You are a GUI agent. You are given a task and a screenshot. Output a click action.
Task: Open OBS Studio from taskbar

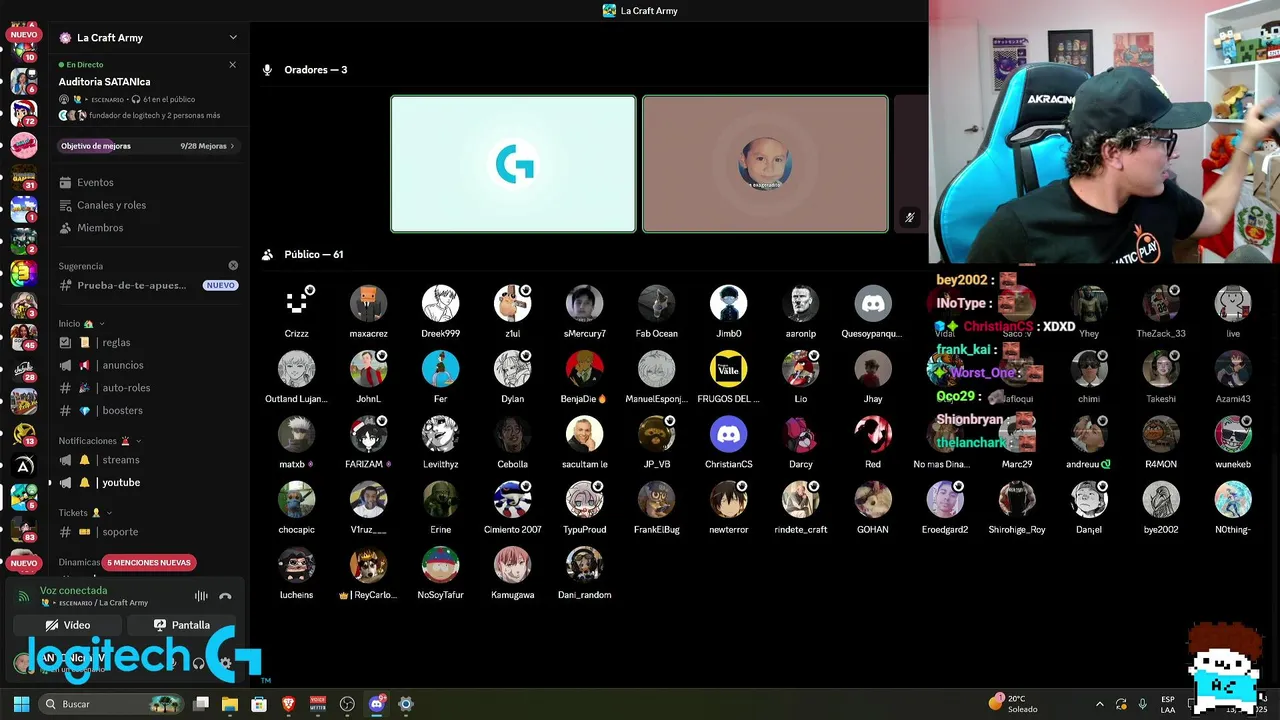(x=347, y=704)
